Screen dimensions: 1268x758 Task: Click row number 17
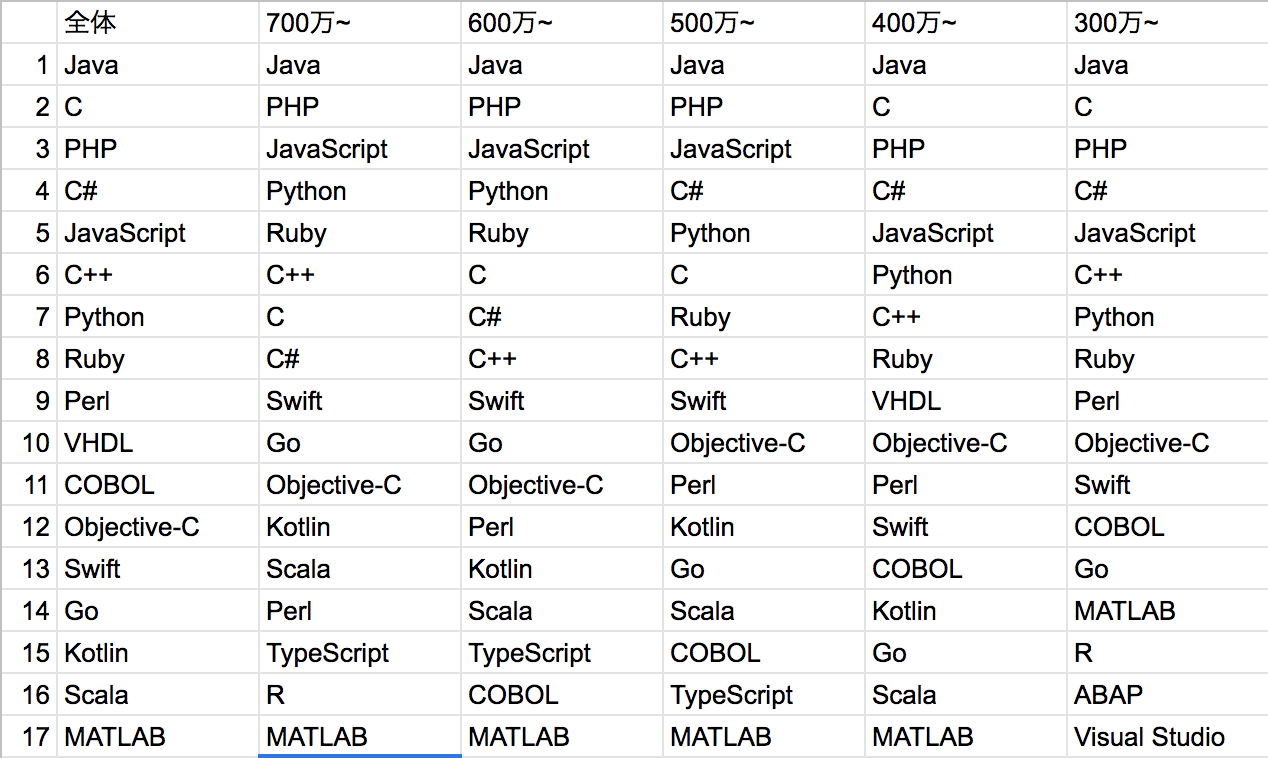(x=35, y=738)
